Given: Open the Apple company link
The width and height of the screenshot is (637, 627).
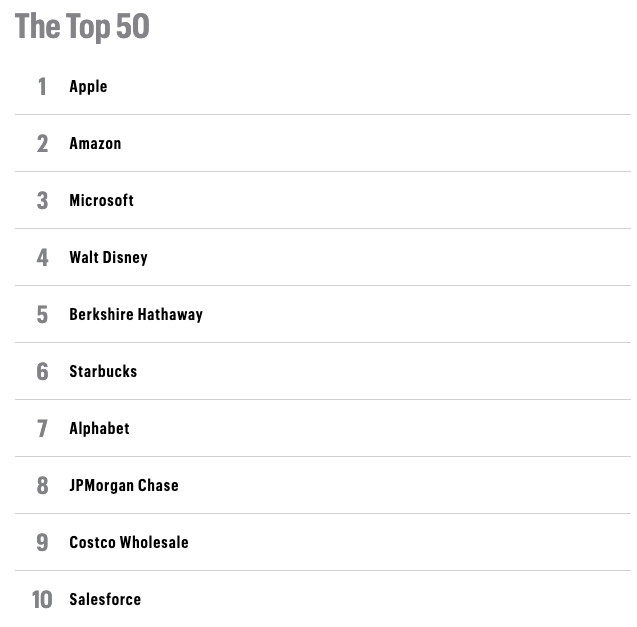Looking at the screenshot, I should tap(88, 86).
